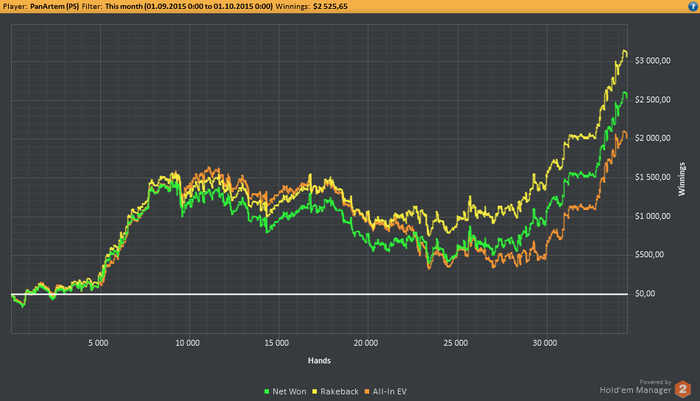Click the This month filter date range
This screenshot has height=401, width=700.
tap(189, 6)
